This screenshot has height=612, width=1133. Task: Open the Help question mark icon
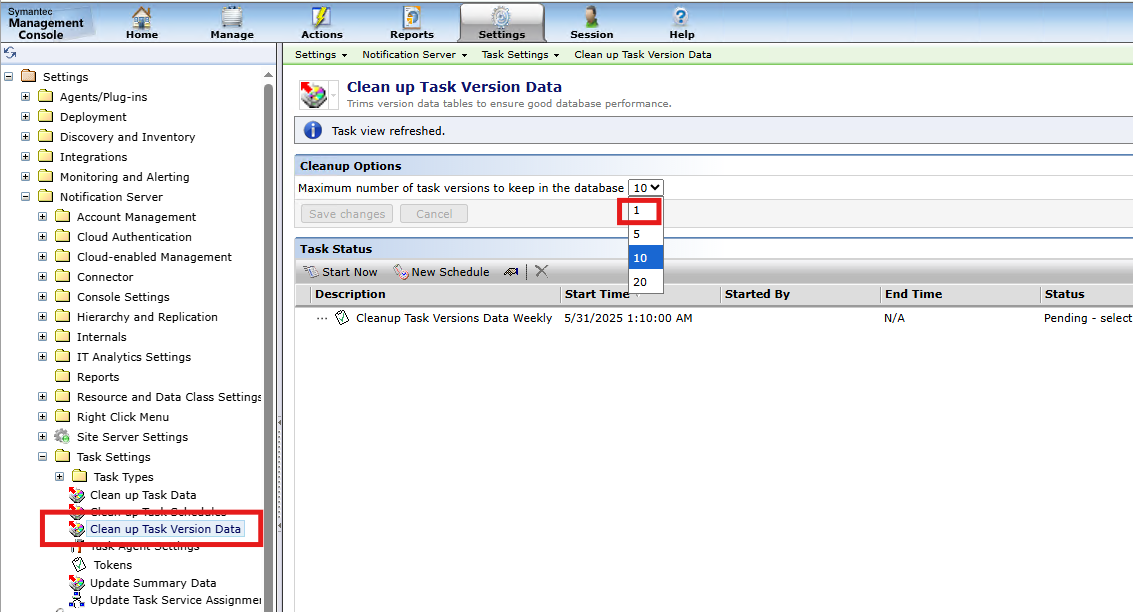coord(681,17)
